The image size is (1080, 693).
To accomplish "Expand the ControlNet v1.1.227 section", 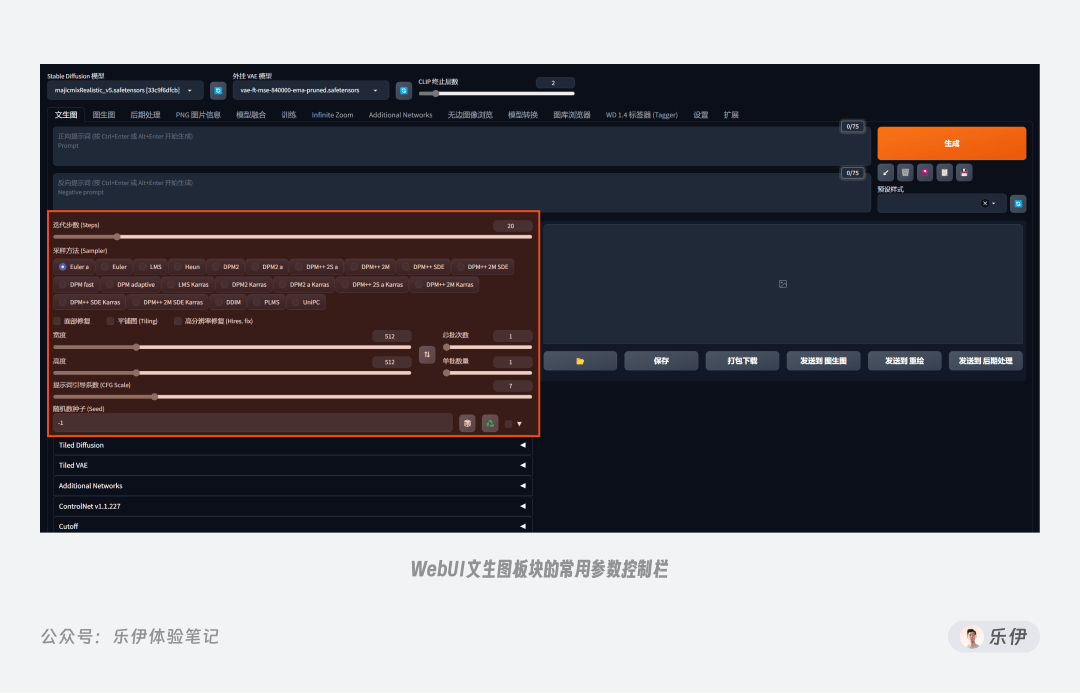I will 292,506.
